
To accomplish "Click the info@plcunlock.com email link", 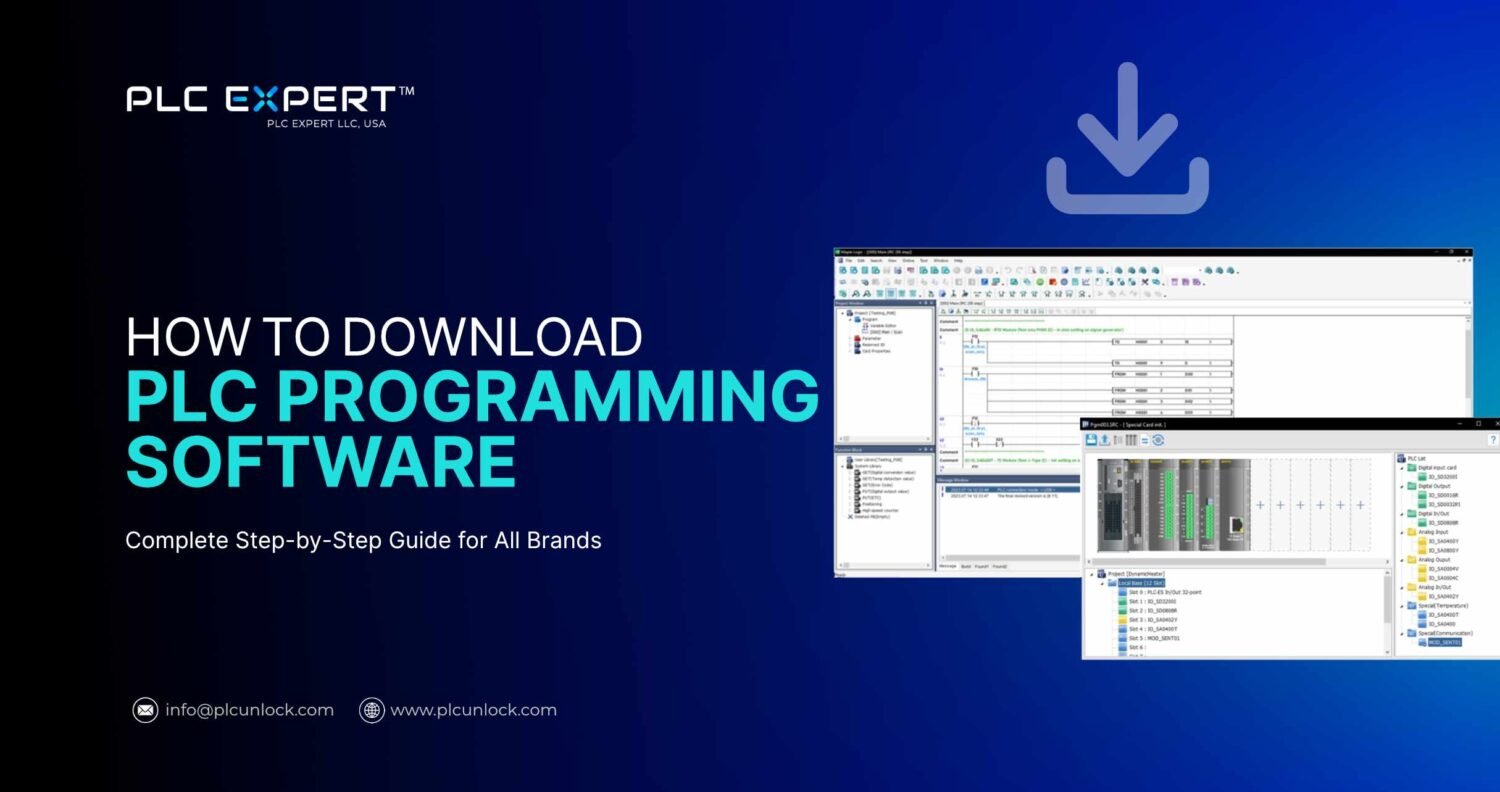I will pos(249,710).
